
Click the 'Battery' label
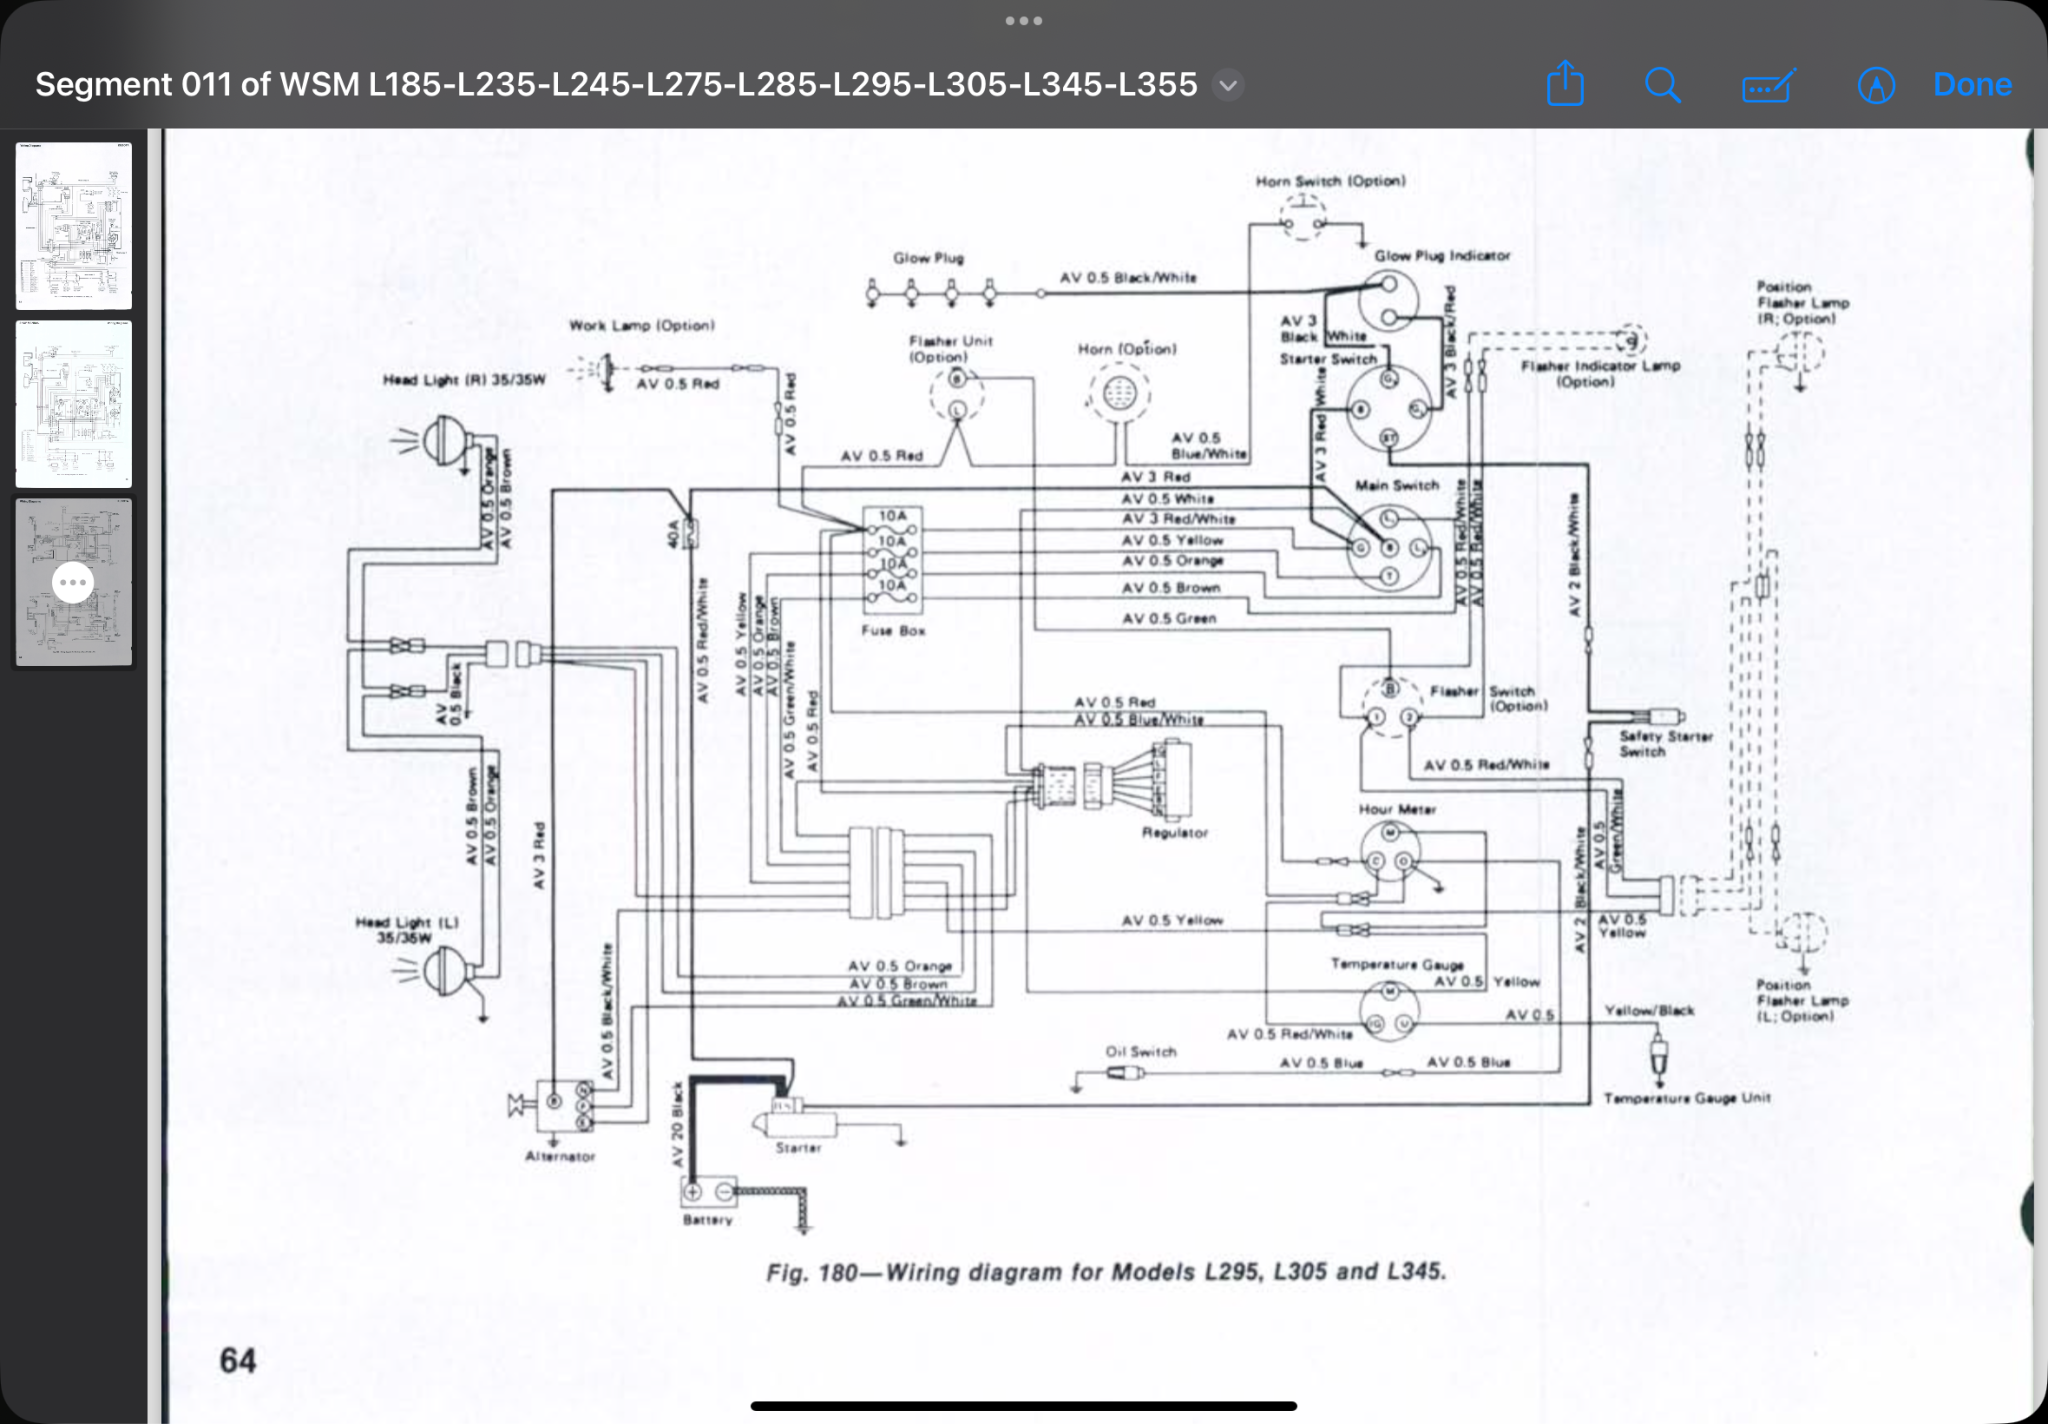pyautogui.click(x=708, y=1220)
